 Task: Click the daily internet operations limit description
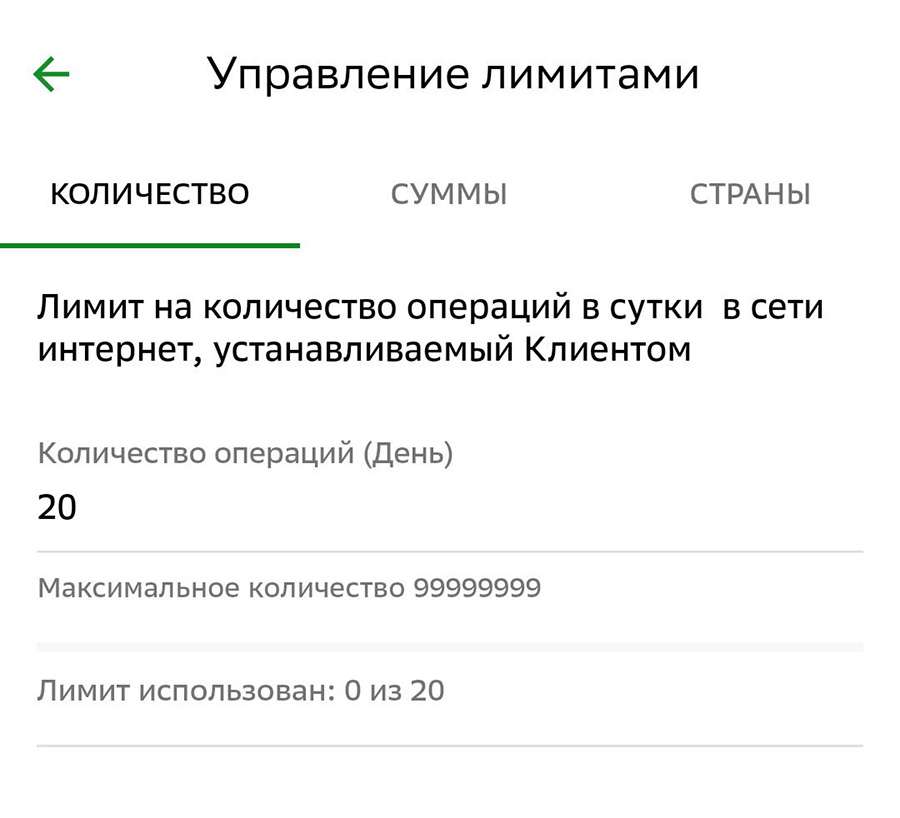click(430, 327)
